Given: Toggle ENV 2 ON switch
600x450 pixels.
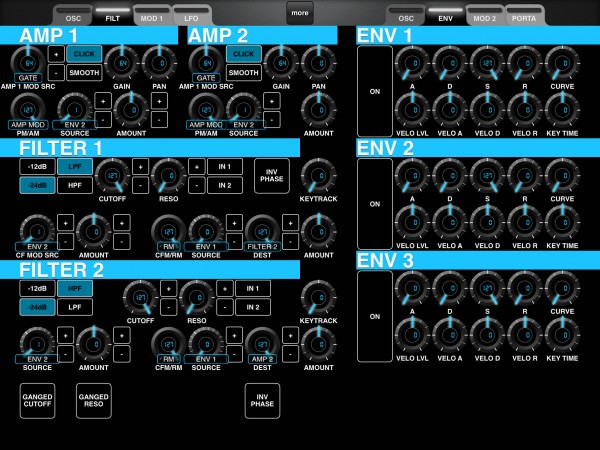Looking at the screenshot, I should pyautogui.click(x=375, y=204).
